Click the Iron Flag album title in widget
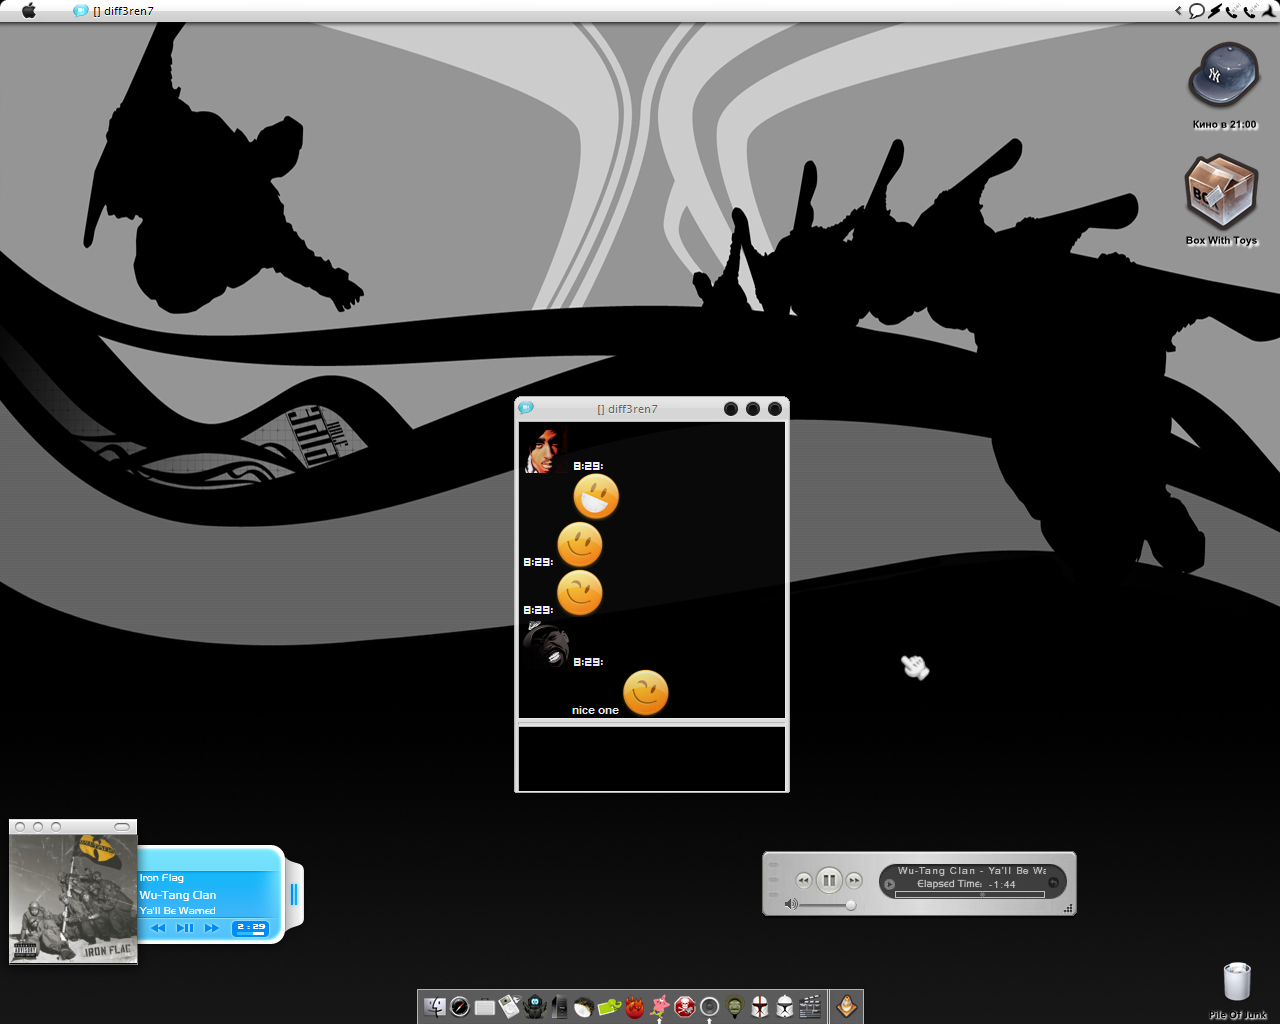Image resolution: width=1280 pixels, height=1024 pixels. (x=162, y=878)
